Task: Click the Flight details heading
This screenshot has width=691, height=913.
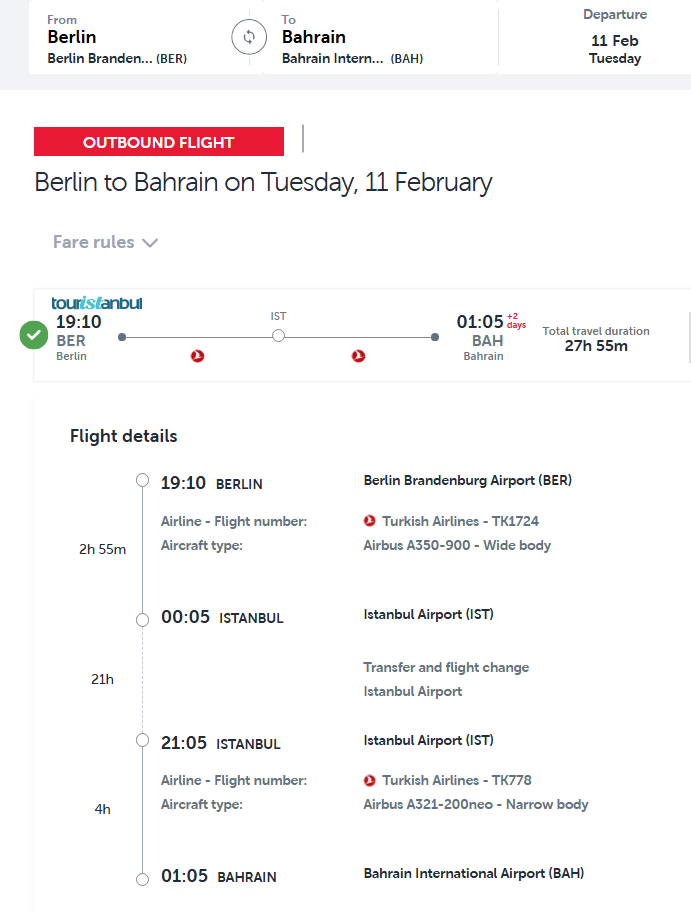Action: pos(124,436)
